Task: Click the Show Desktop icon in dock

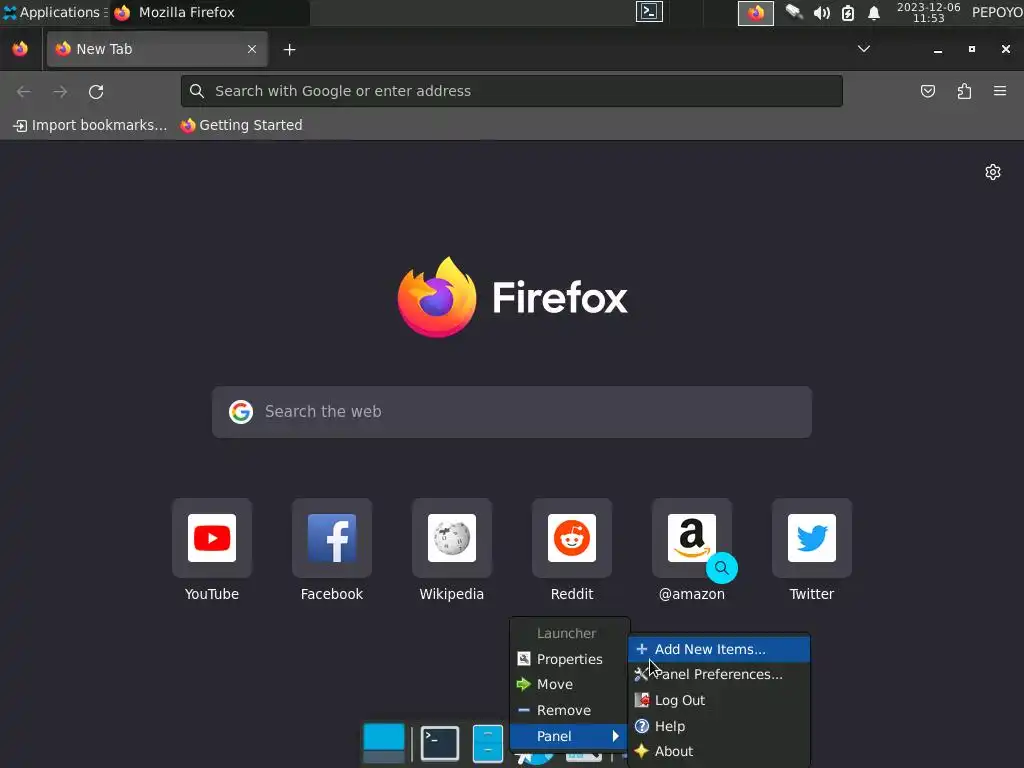Action: tap(383, 743)
